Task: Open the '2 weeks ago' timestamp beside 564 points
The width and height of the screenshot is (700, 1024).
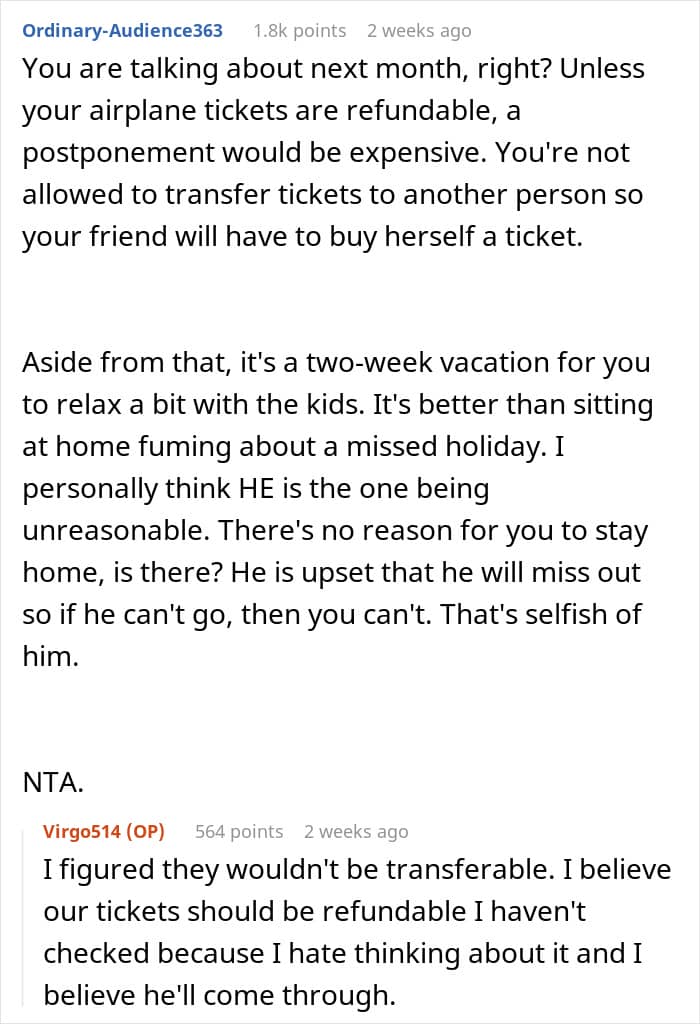Action: coord(356,831)
